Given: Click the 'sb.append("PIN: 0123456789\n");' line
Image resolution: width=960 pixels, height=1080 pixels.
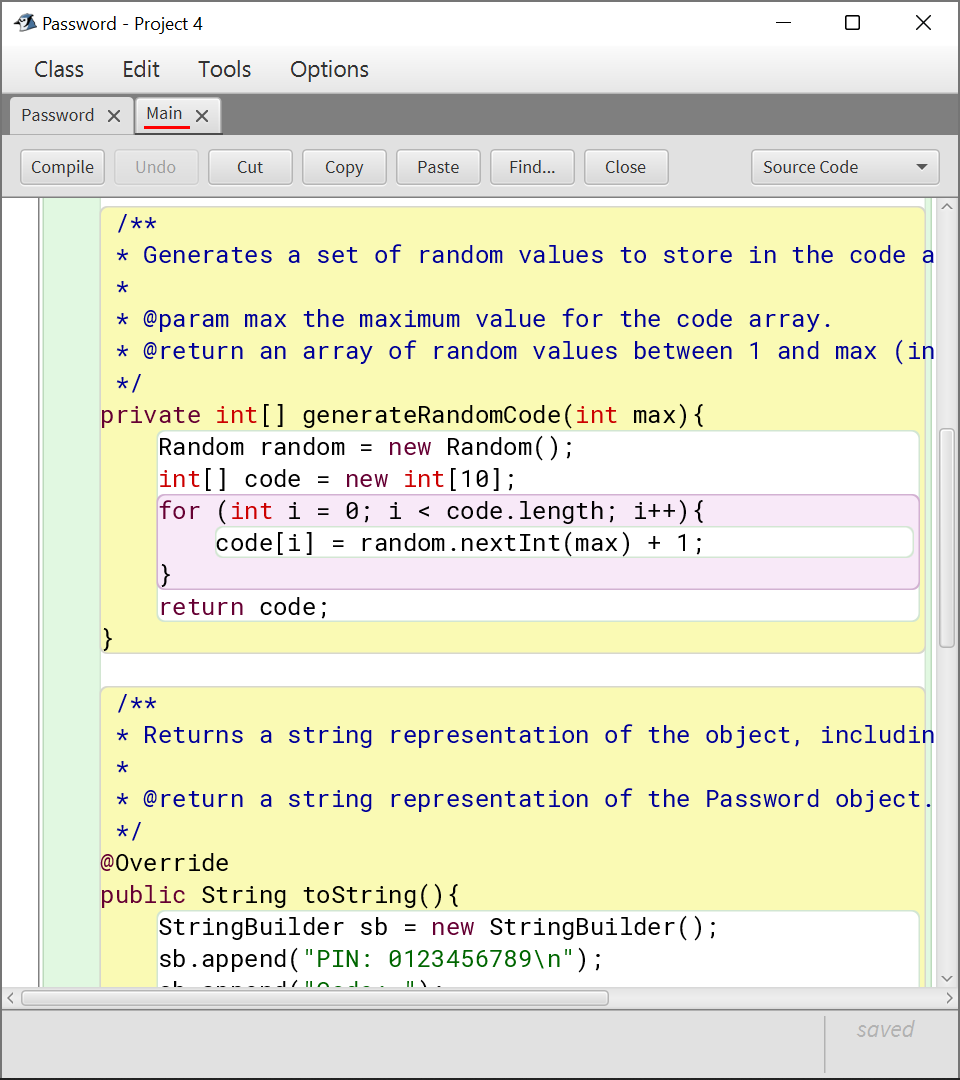Looking at the screenshot, I should coord(381,959).
